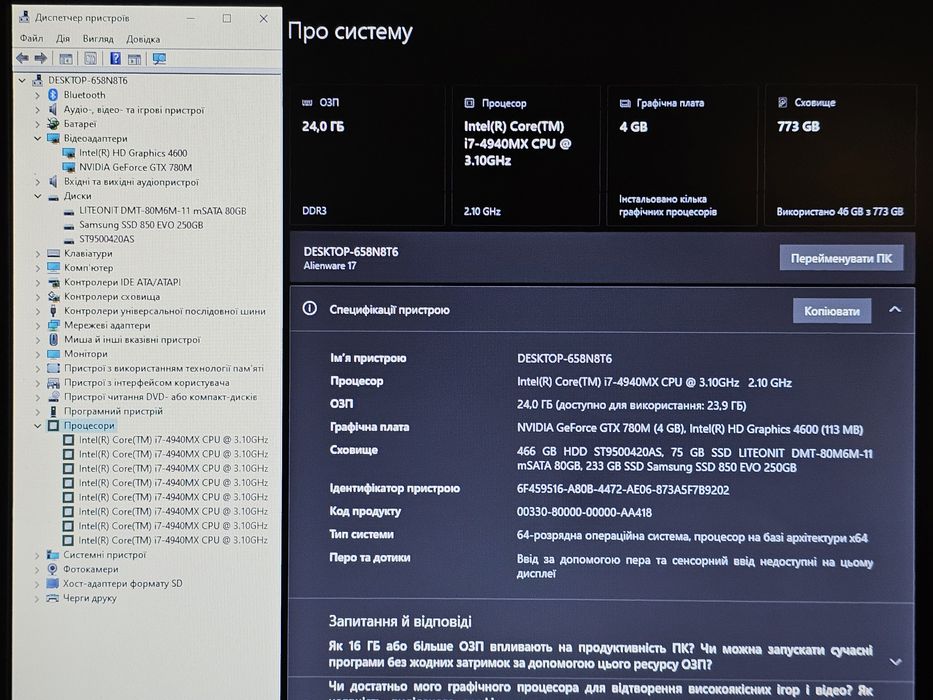Image resolution: width=933 pixels, height=700 pixels.
Task: Select the Батареї battery icon
Action: pos(53,124)
